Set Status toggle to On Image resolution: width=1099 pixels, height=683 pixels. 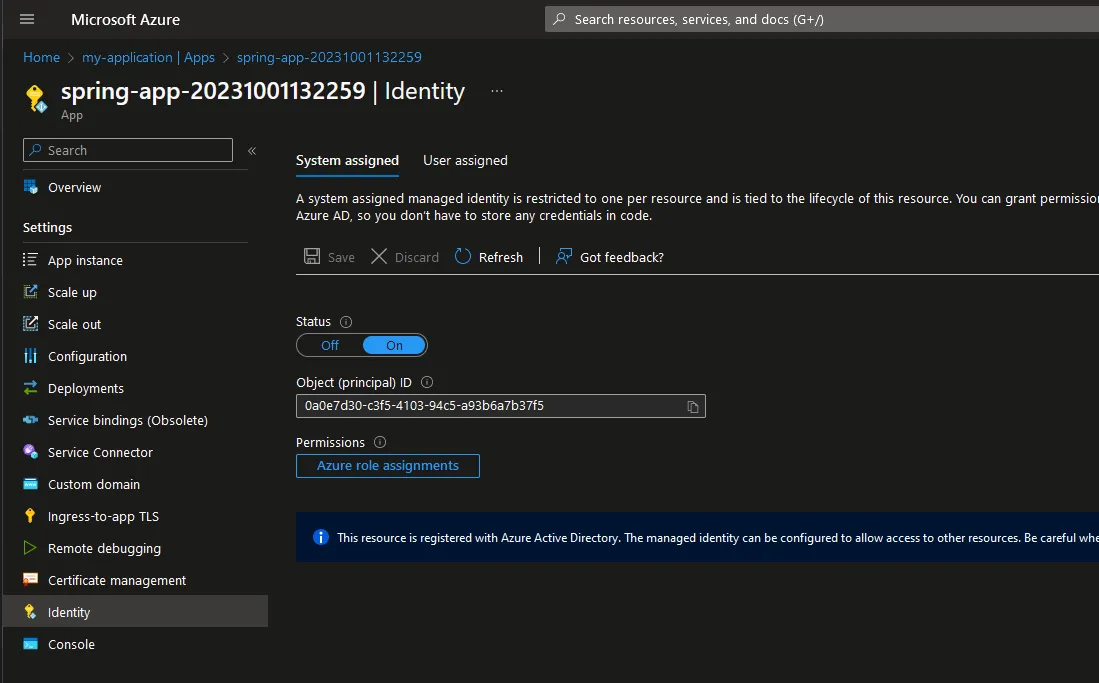(394, 345)
